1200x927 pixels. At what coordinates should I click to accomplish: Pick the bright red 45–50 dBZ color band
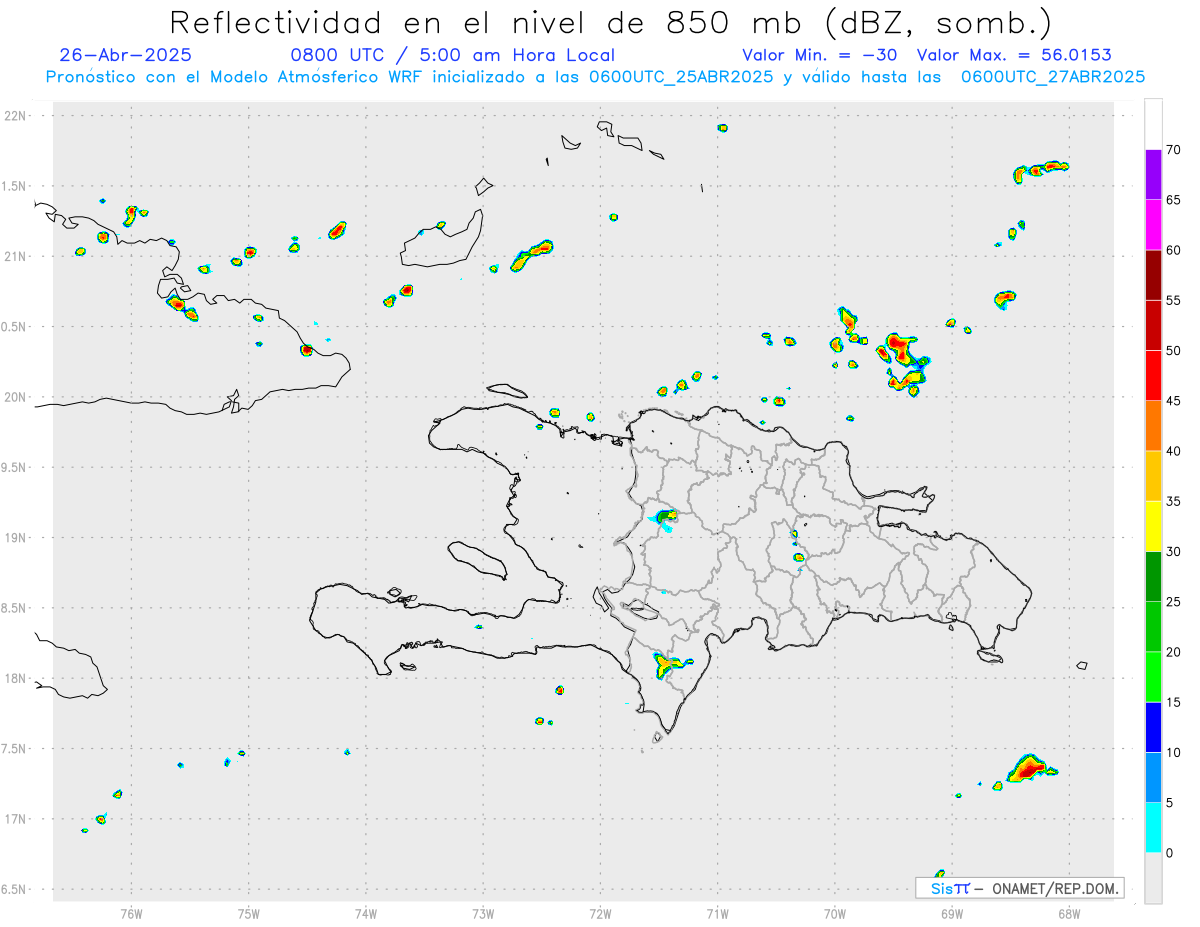(1153, 375)
